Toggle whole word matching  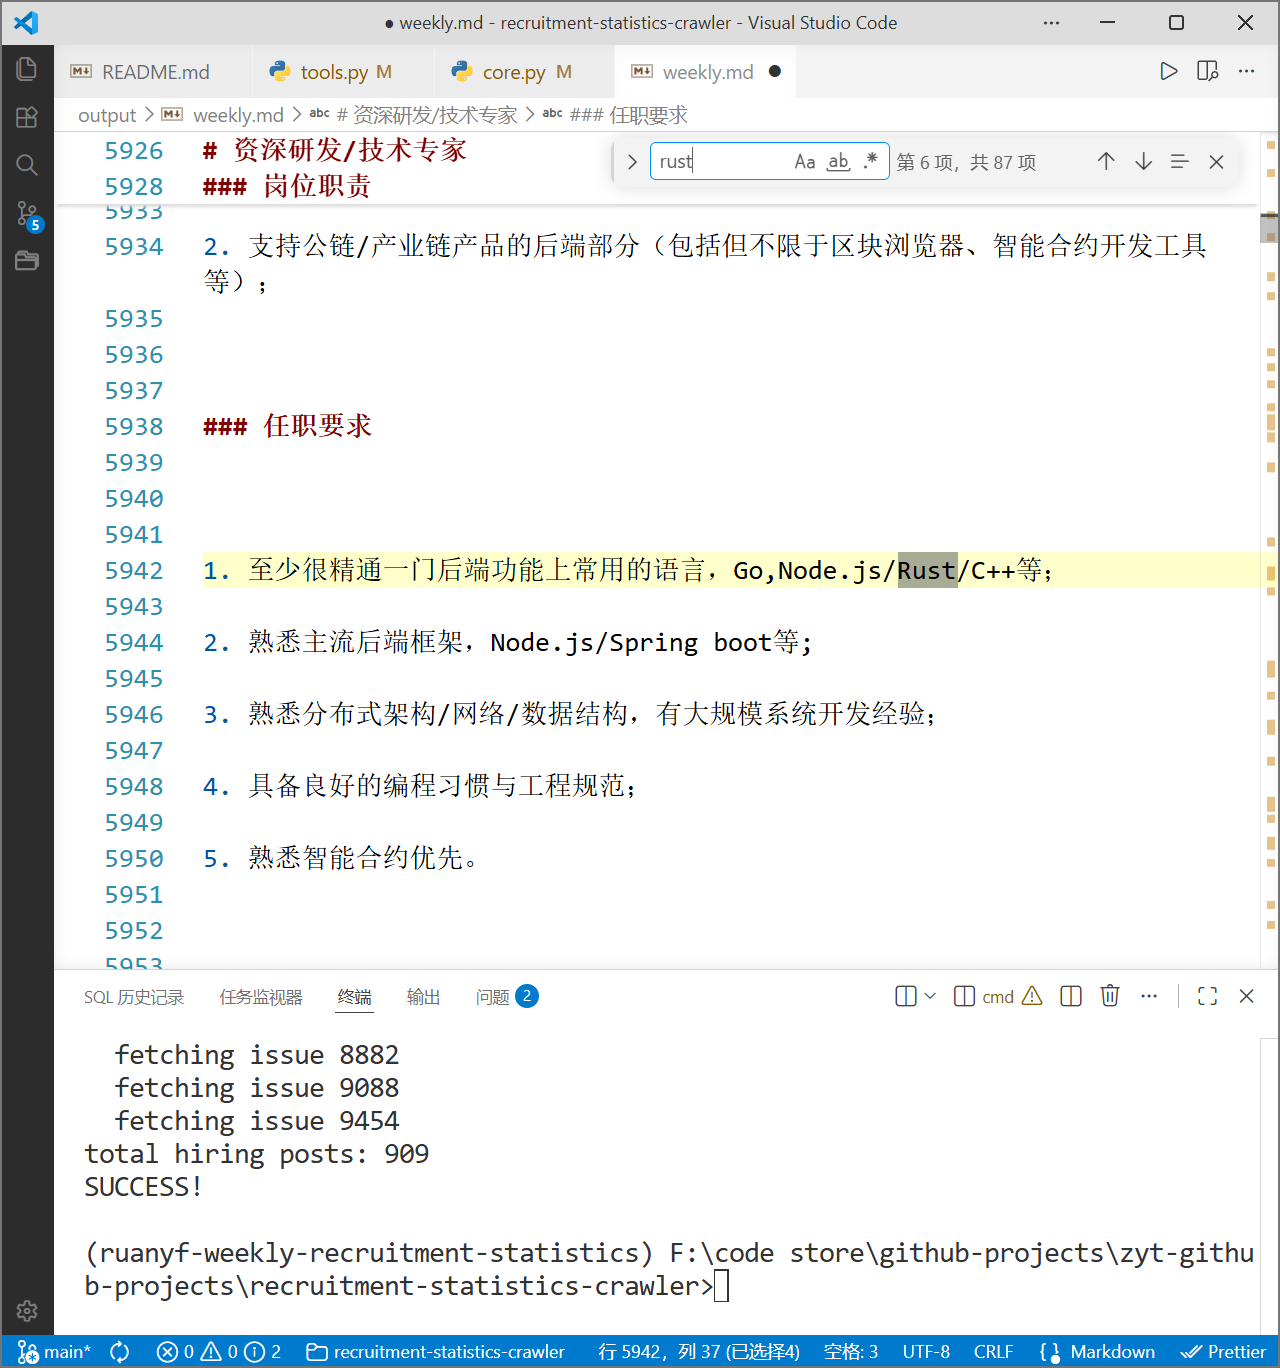tap(838, 161)
